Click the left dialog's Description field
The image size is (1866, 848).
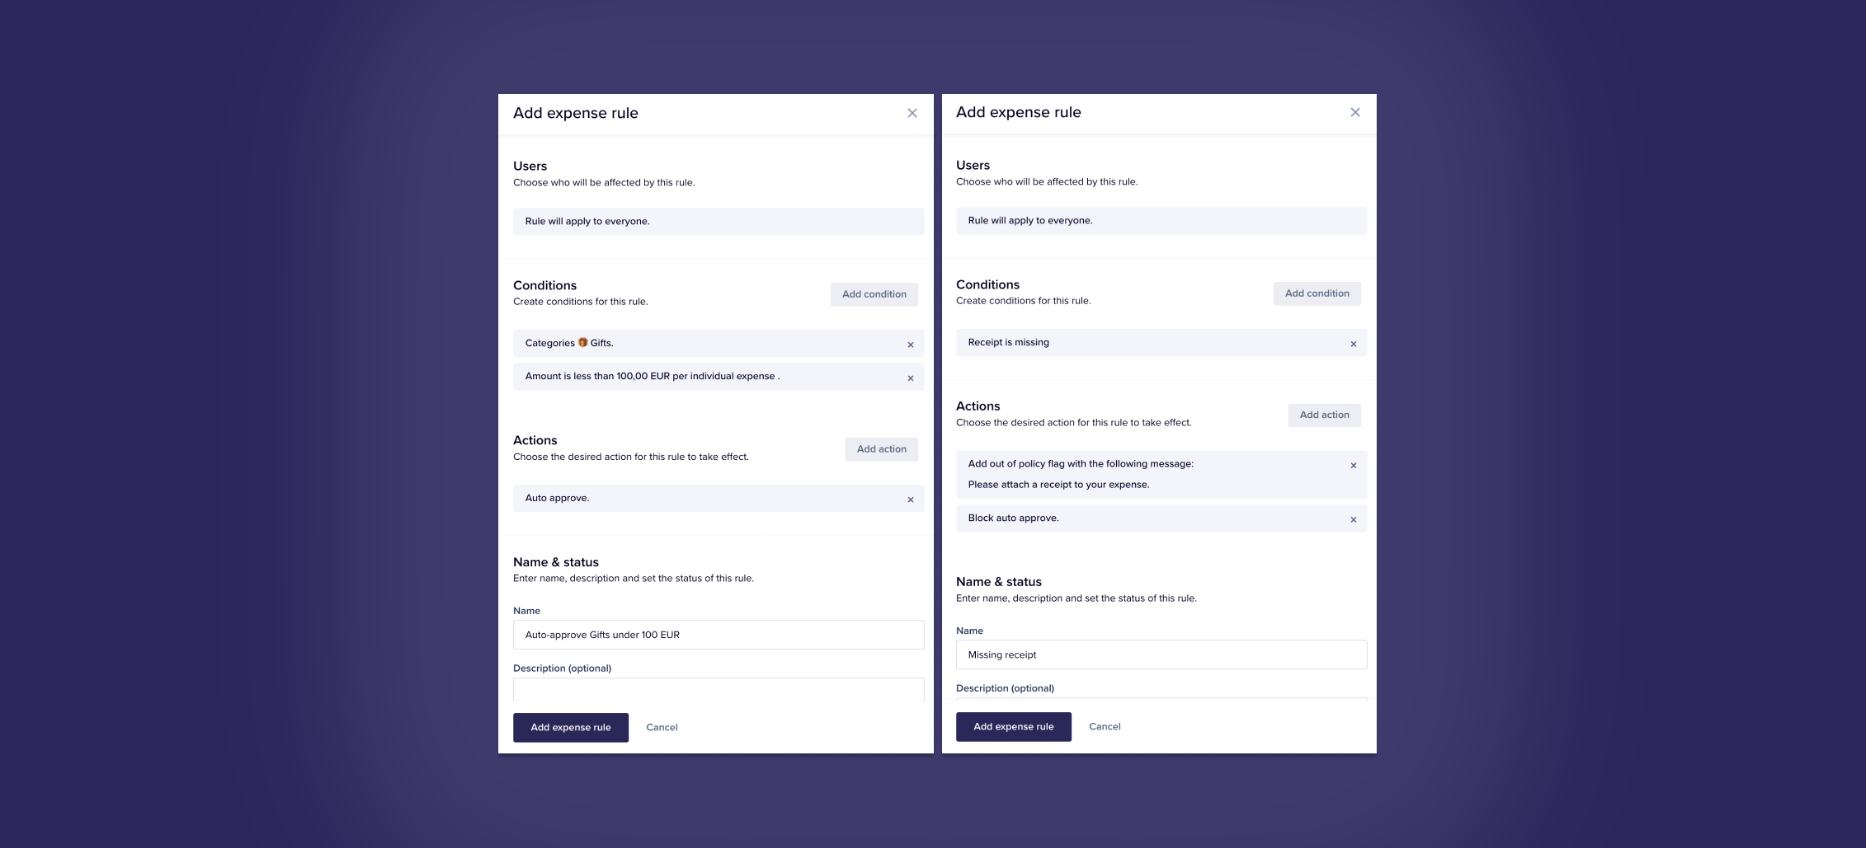tap(718, 690)
